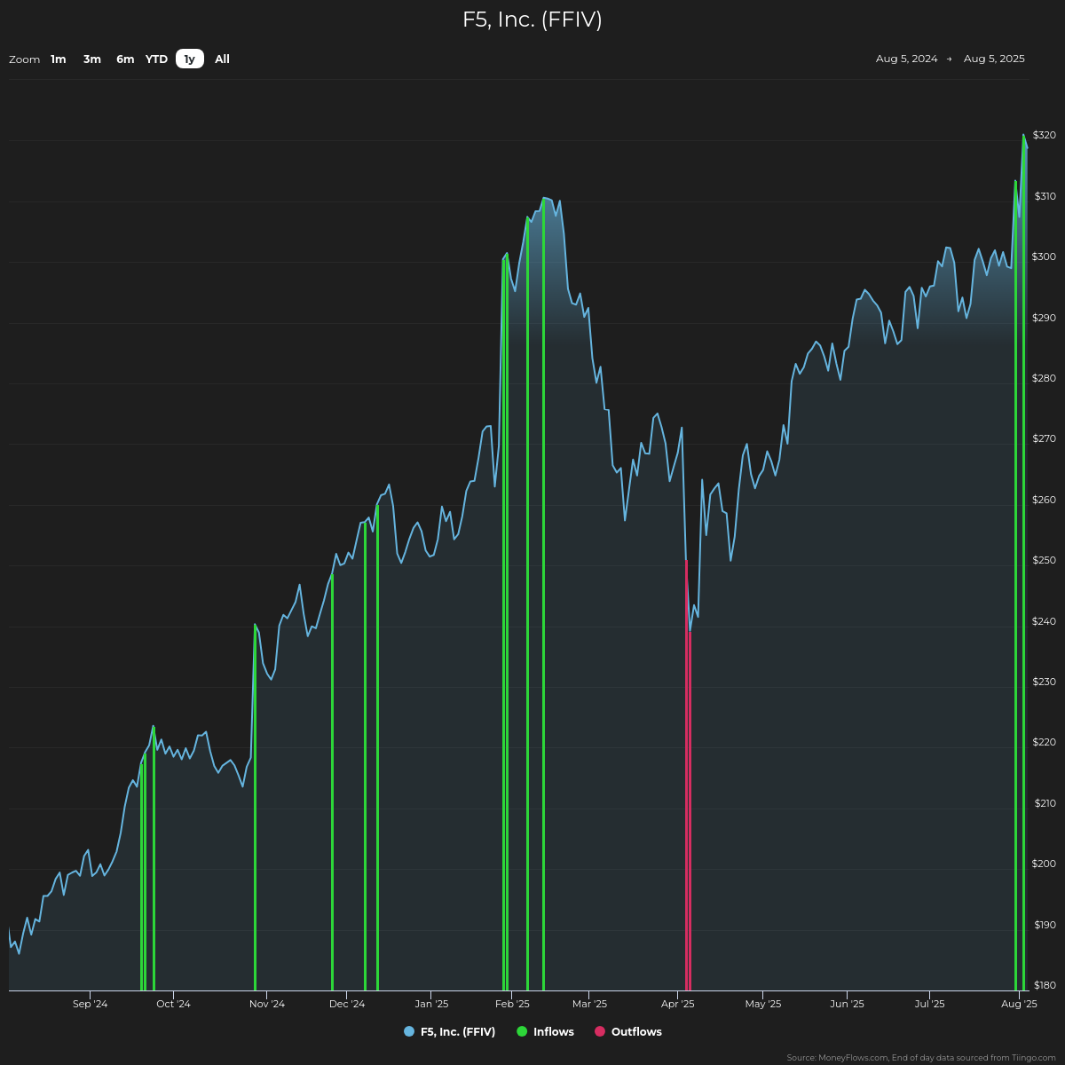1065x1065 pixels.
Task: Click the $320 price axis label
Action: click(1045, 135)
